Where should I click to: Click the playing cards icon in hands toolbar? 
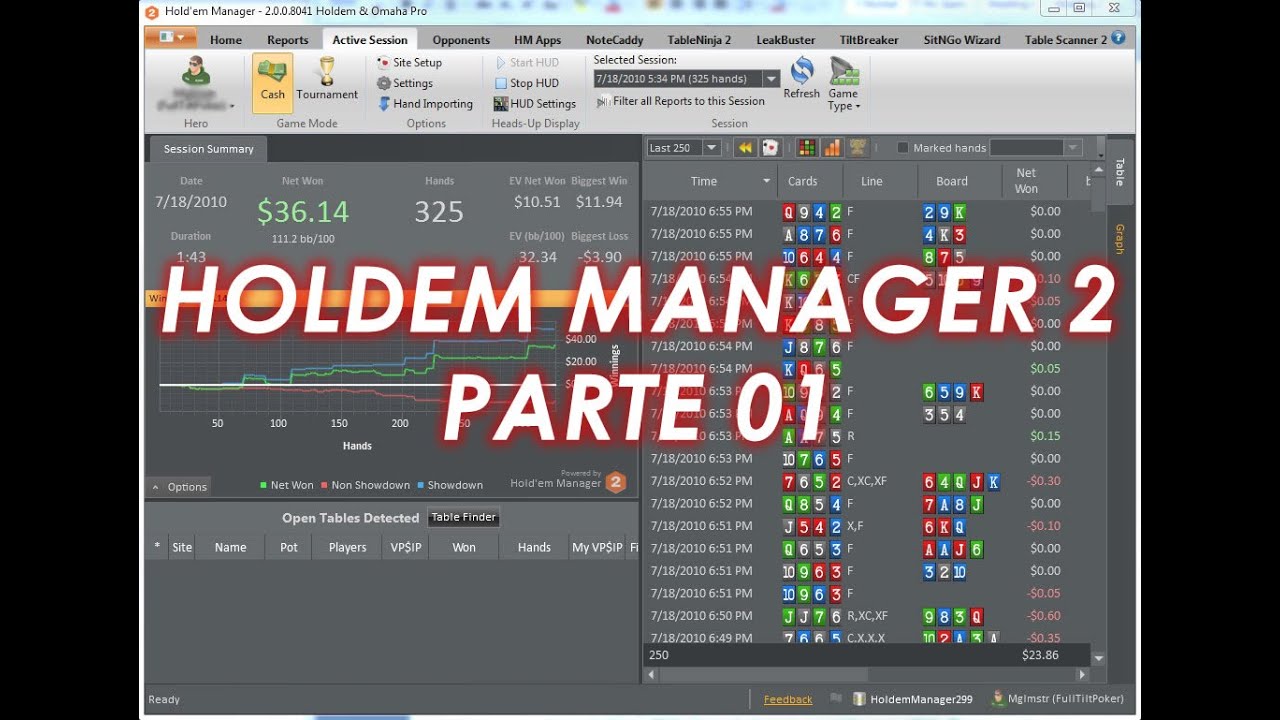pos(770,148)
